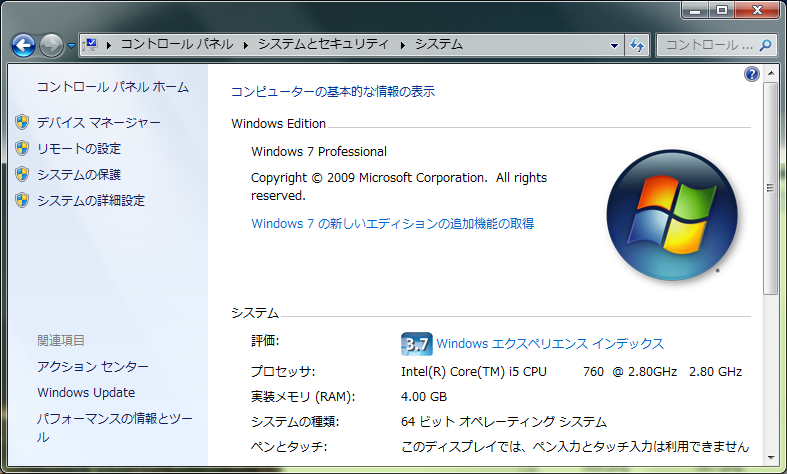Screen dimensions: 787x474
Task: Click the magnifier search icon
Action: tap(765, 45)
